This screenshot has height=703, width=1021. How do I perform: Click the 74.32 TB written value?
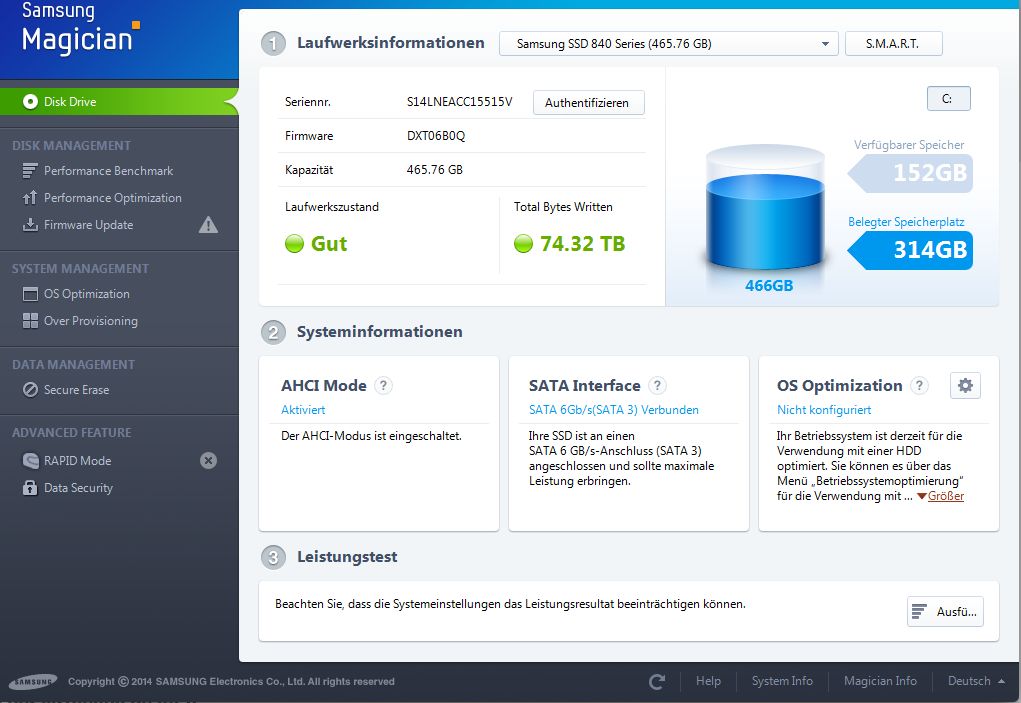point(570,243)
